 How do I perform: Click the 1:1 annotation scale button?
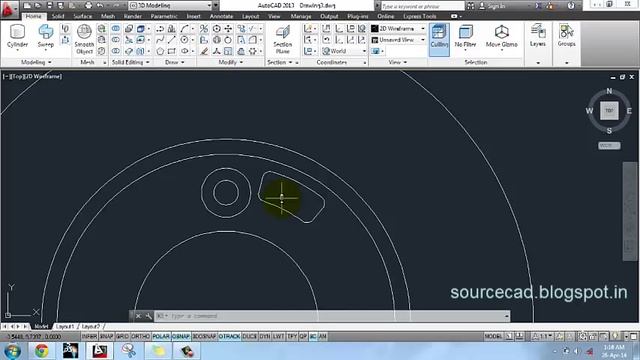tap(542, 336)
